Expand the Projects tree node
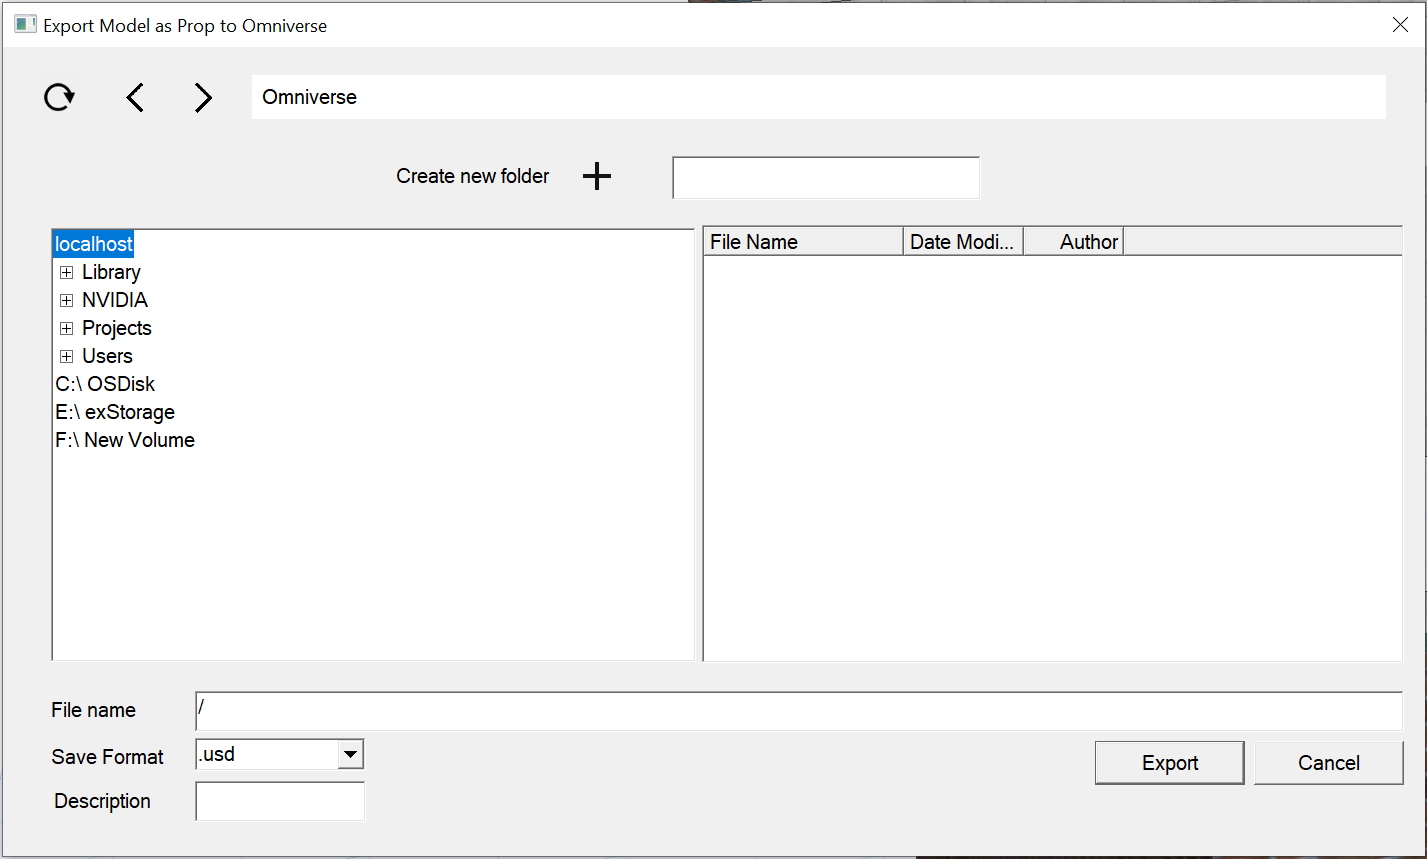 click(x=66, y=328)
